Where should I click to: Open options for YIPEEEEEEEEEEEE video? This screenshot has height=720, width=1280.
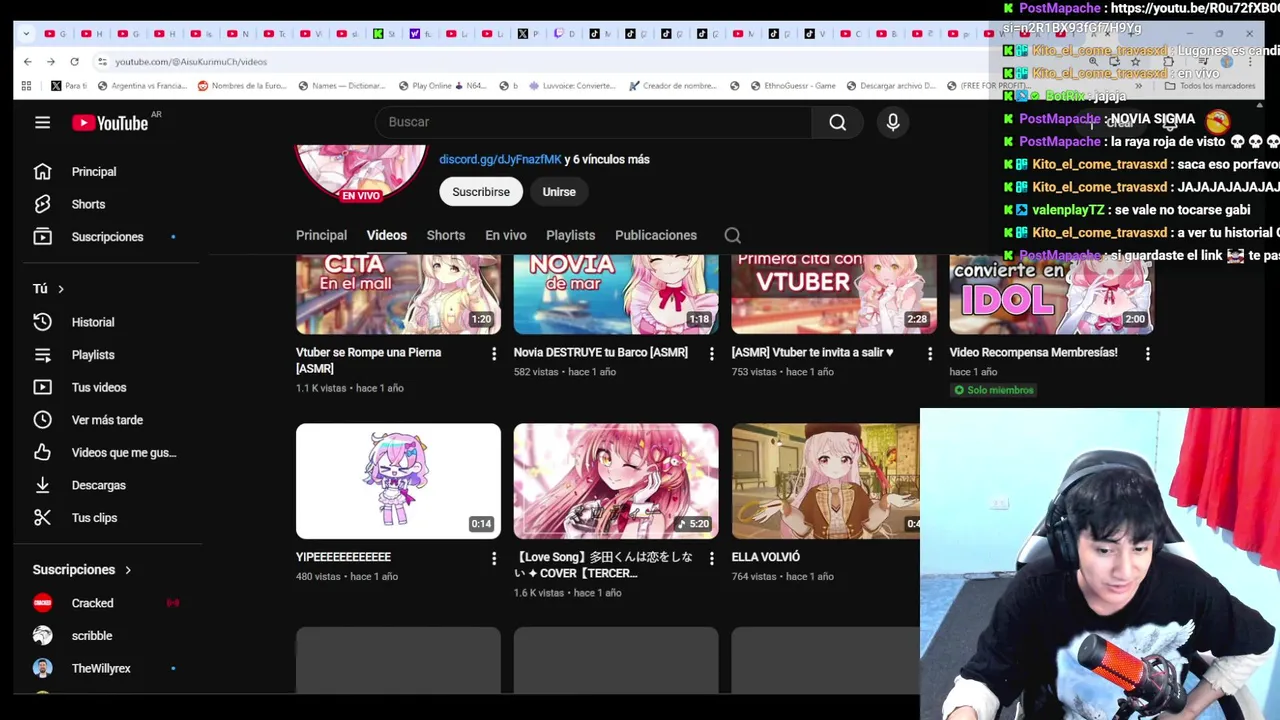493,558
